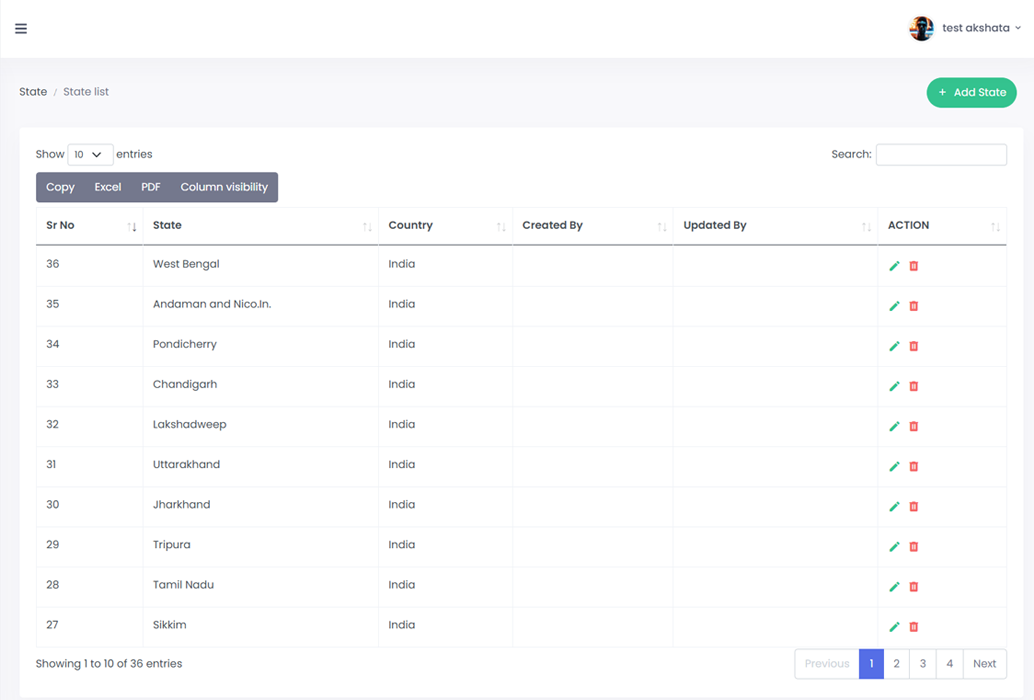Delete the Sikkim row

(913, 627)
